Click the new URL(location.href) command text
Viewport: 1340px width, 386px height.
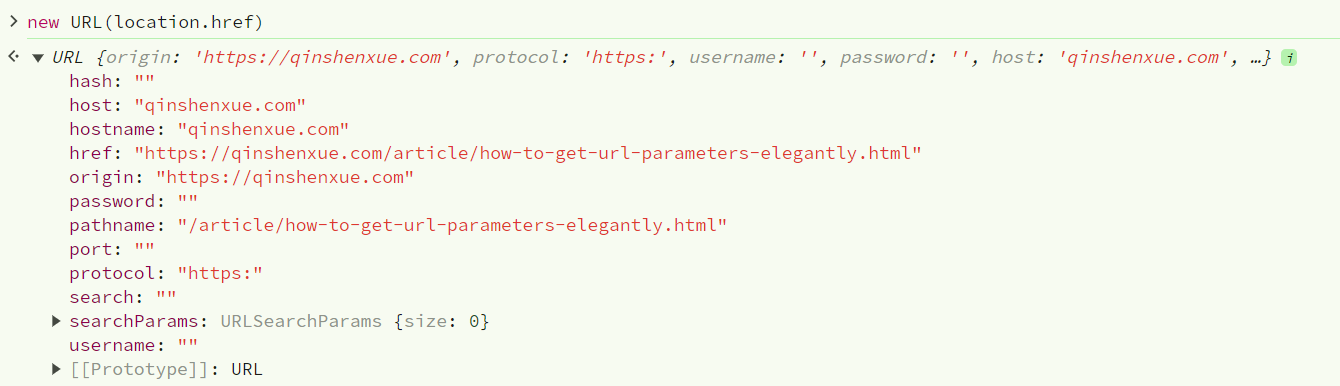[x=145, y=22]
